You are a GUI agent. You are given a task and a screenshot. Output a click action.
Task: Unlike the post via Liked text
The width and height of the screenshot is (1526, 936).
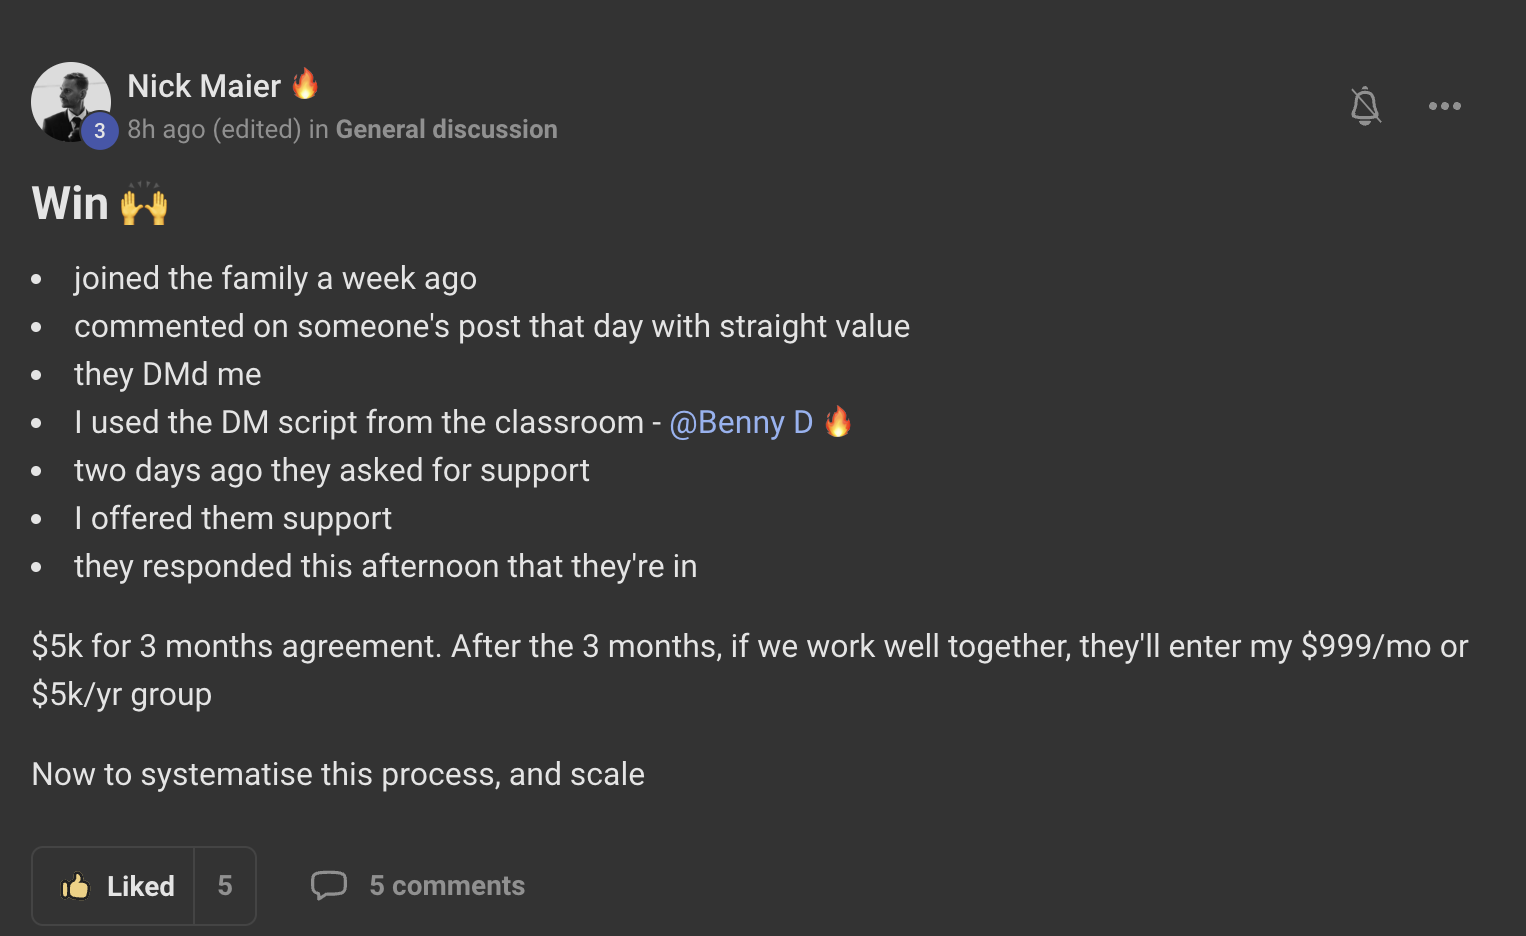pyautogui.click(x=141, y=886)
